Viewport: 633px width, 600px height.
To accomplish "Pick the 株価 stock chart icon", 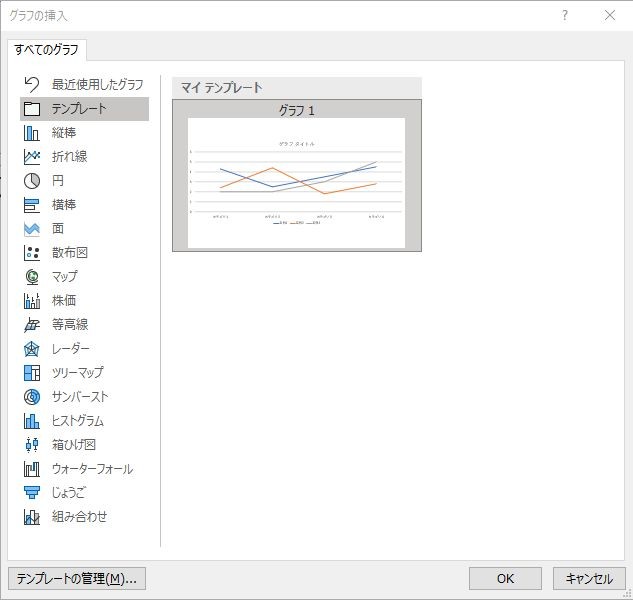I will pos(31,301).
